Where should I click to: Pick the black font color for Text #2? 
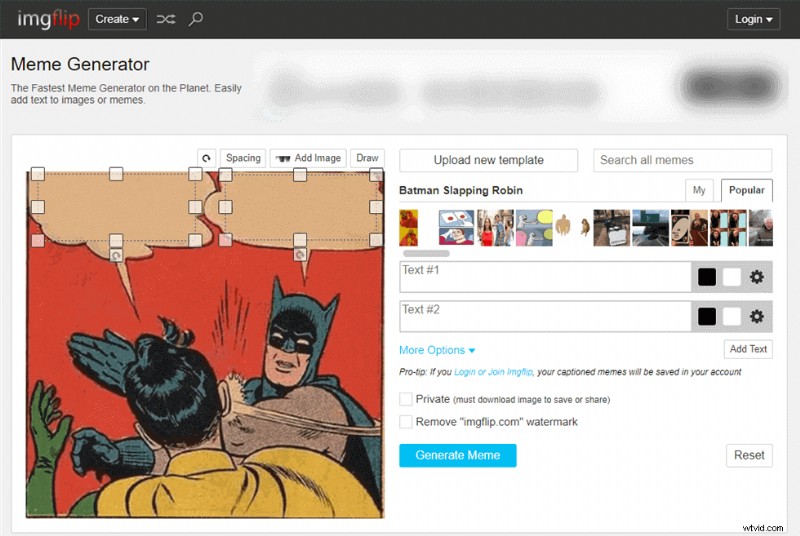pos(707,317)
